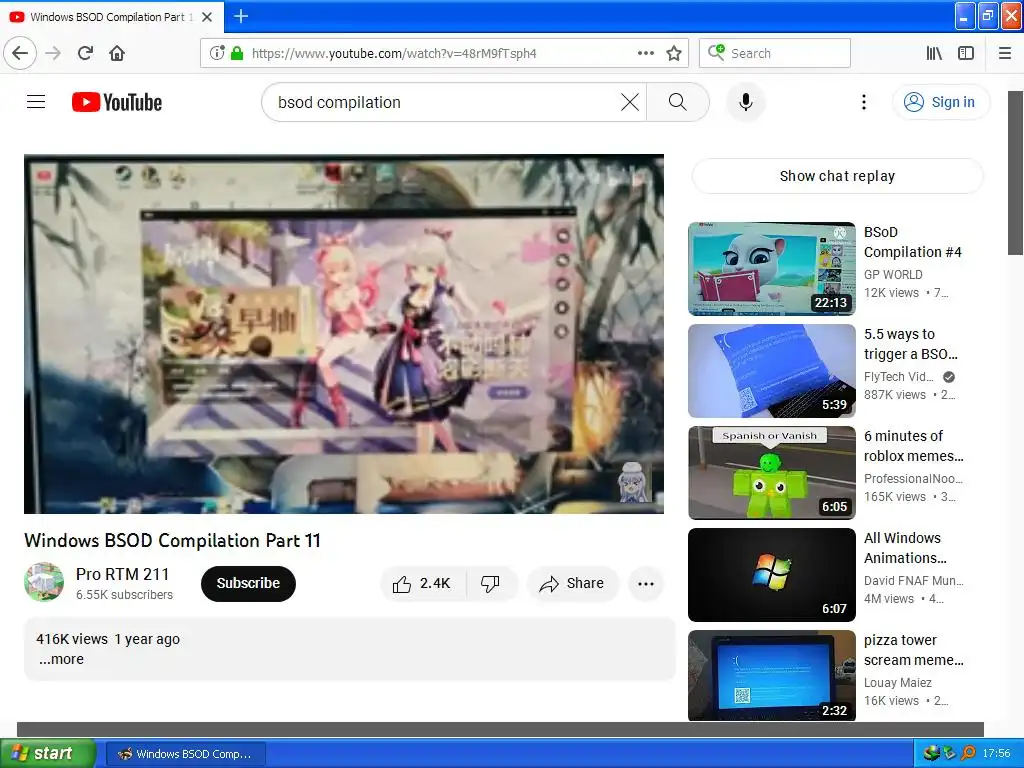Open the browser home page icon

[117, 53]
